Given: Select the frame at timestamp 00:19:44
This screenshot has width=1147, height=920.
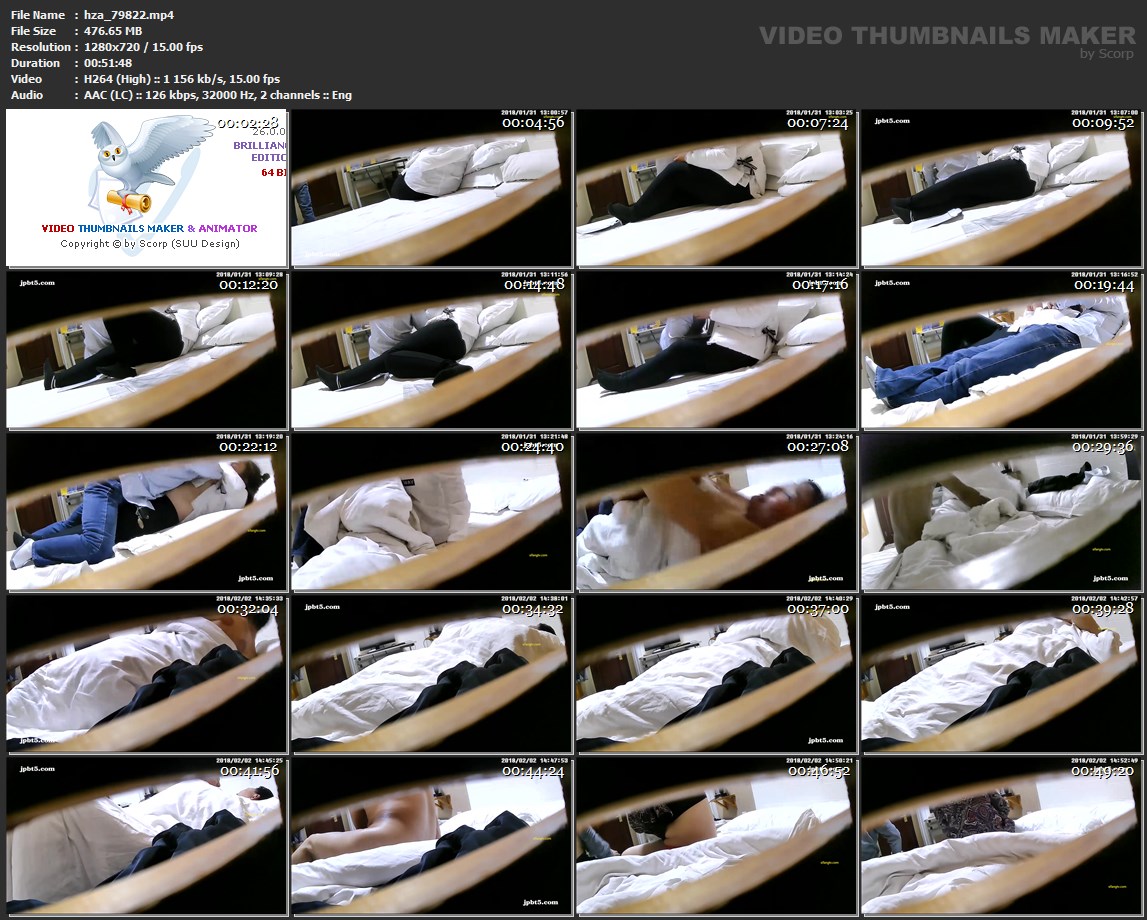Looking at the screenshot, I should [1001, 350].
